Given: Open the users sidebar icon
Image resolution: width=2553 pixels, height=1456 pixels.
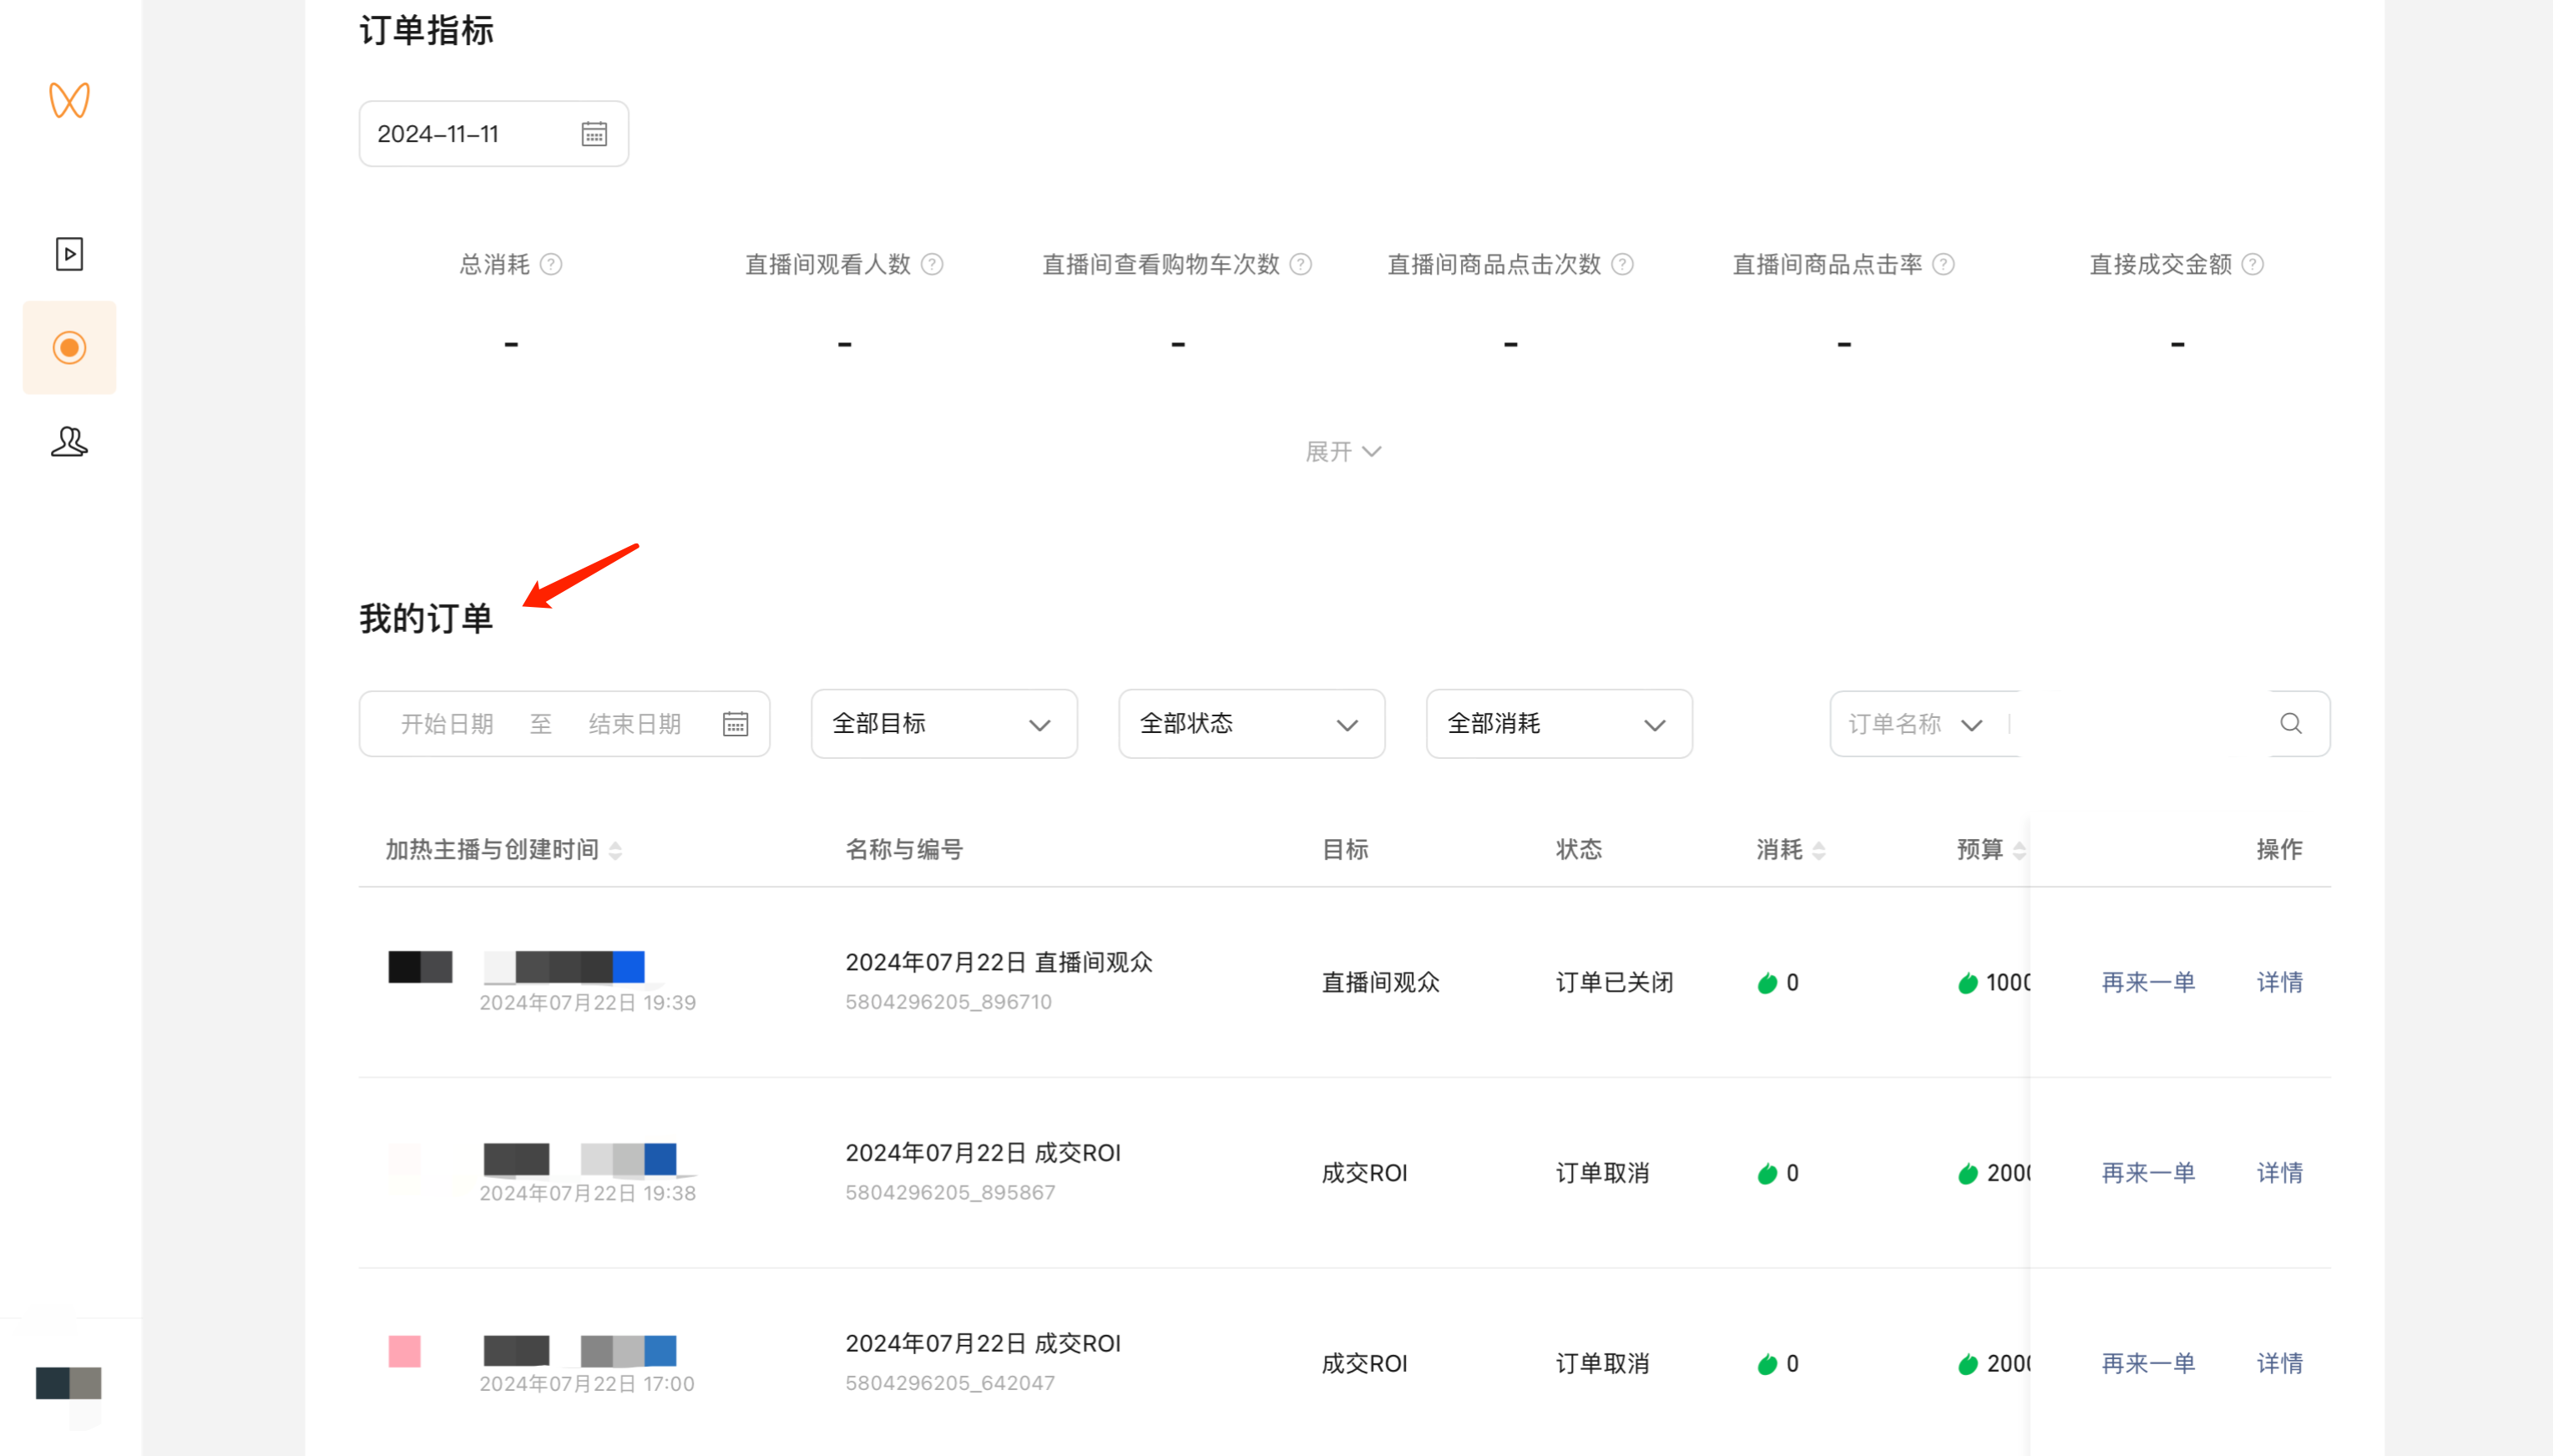Looking at the screenshot, I should pyautogui.click(x=69, y=441).
